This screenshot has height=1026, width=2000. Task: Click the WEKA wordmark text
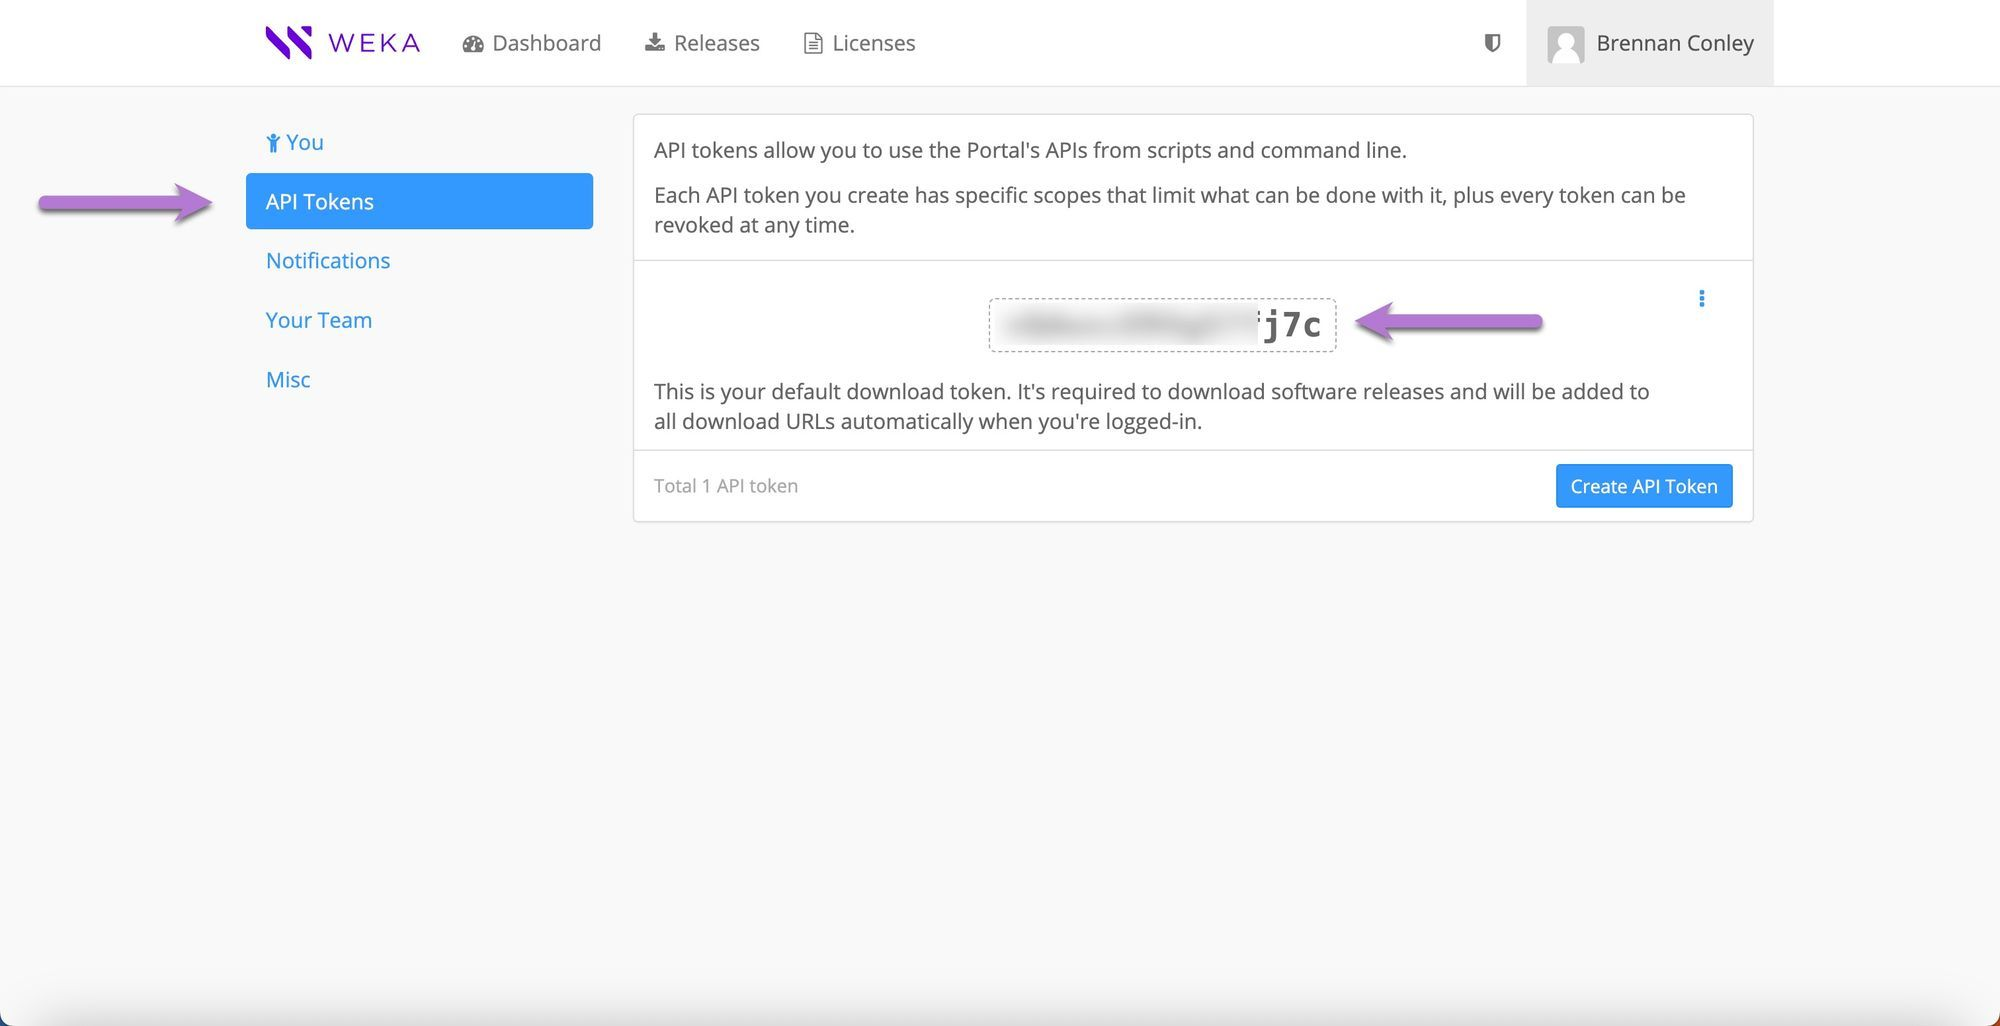pos(374,43)
